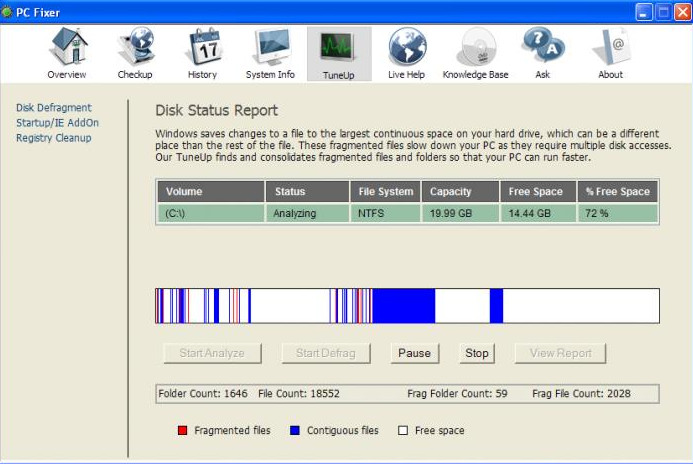
Task: Click the white Free space swatch
Action: (x=403, y=430)
